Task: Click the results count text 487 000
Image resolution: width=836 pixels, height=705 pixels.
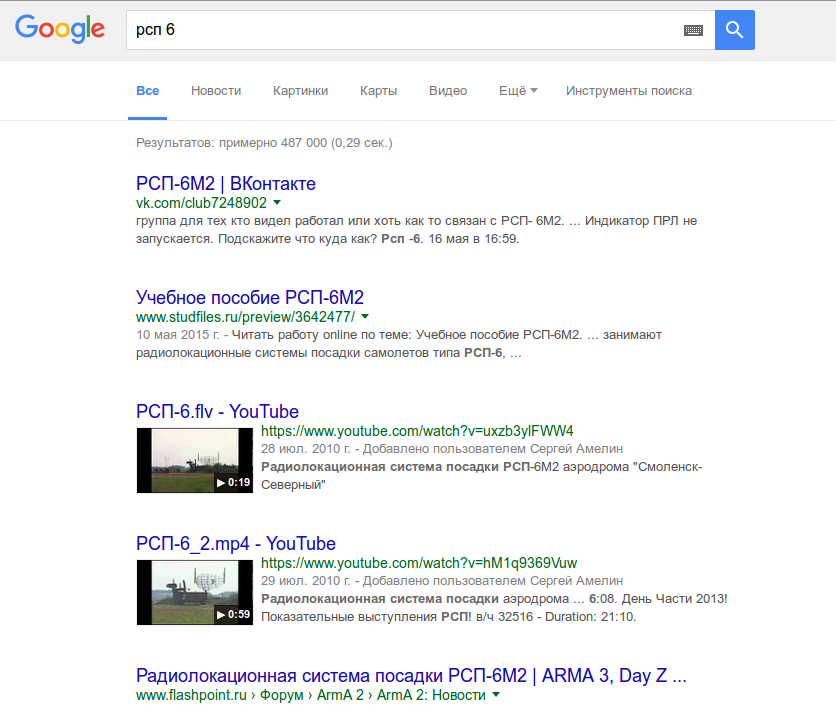Action: (264, 143)
